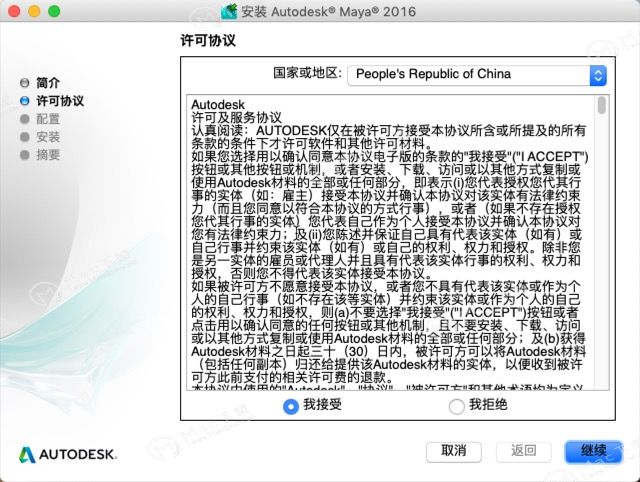Click the 返回 button
This screenshot has height=482, width=640.
tap(524, 452)
